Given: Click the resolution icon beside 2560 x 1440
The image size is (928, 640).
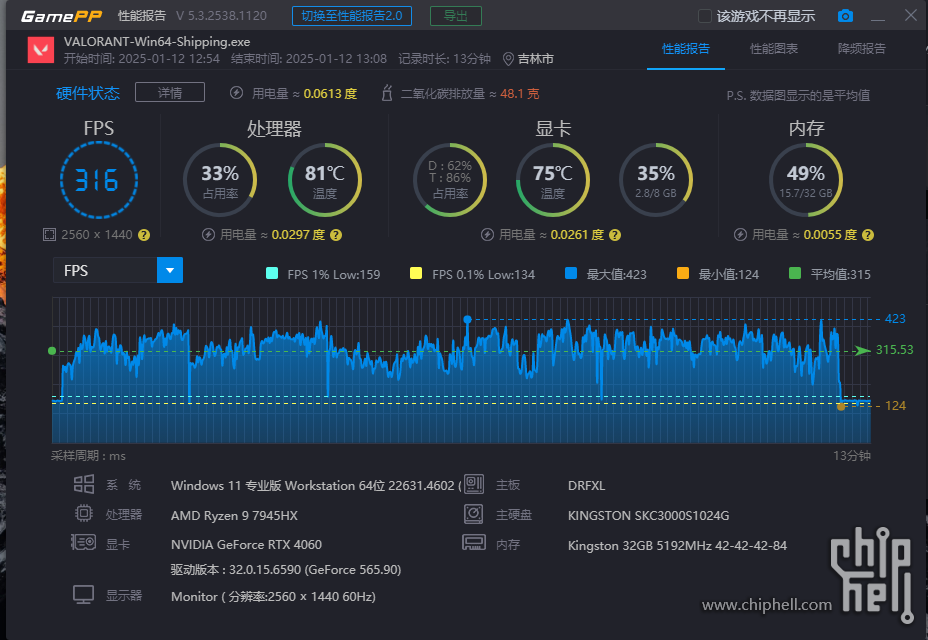Looking at the screenshot, I should (49, 235).
